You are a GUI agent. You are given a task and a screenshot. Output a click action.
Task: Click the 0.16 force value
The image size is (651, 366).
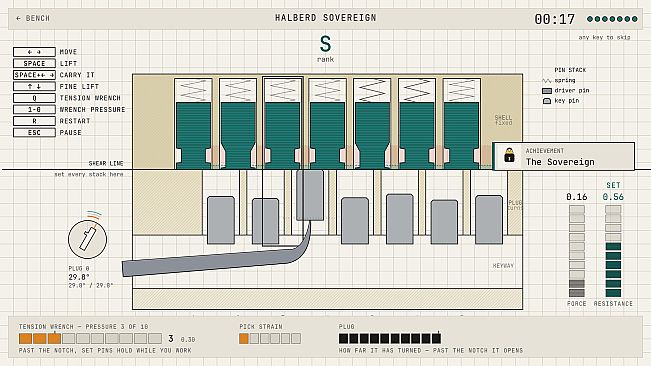coord(577,197)
